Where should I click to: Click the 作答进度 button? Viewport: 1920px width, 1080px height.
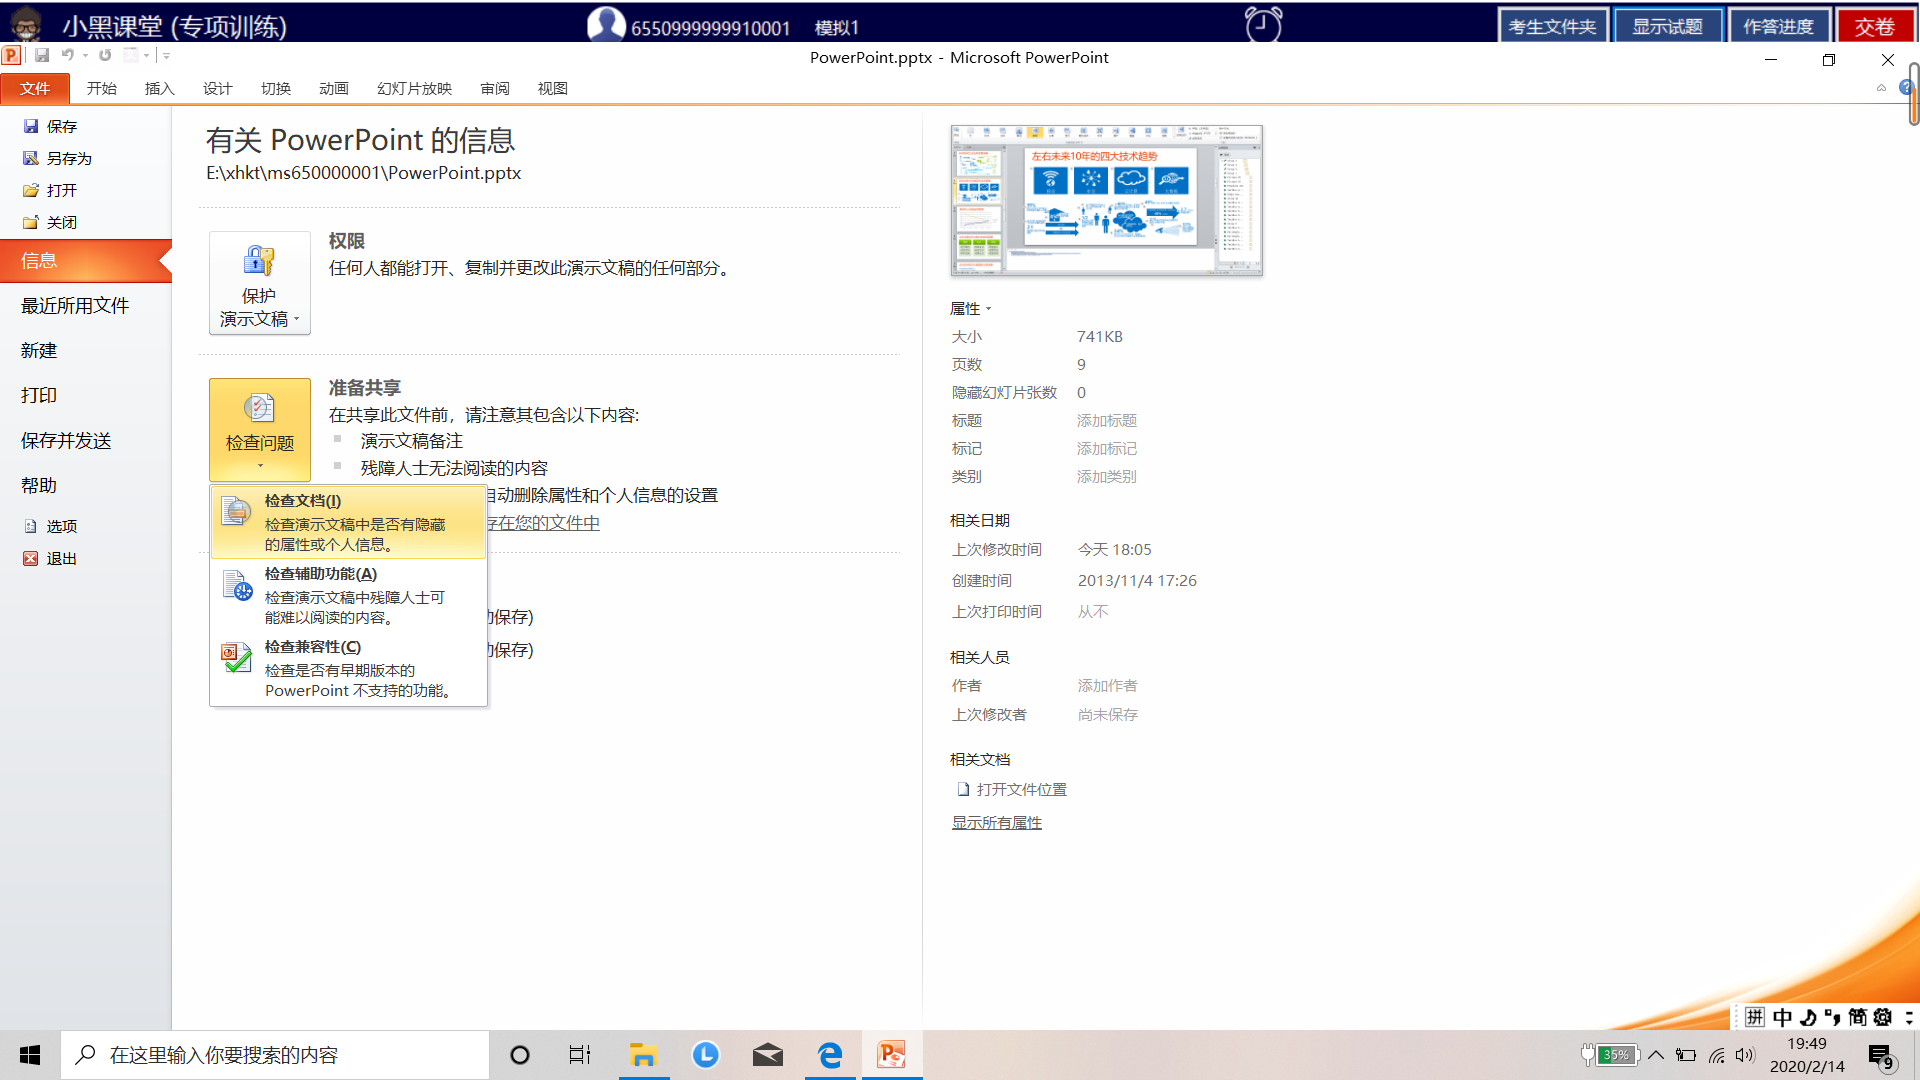tap(1778, 26)
